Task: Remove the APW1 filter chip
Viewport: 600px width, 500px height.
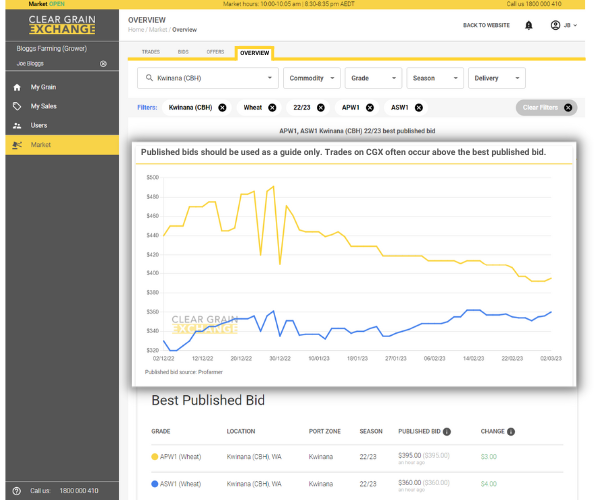Action: (x=370, y=107)
